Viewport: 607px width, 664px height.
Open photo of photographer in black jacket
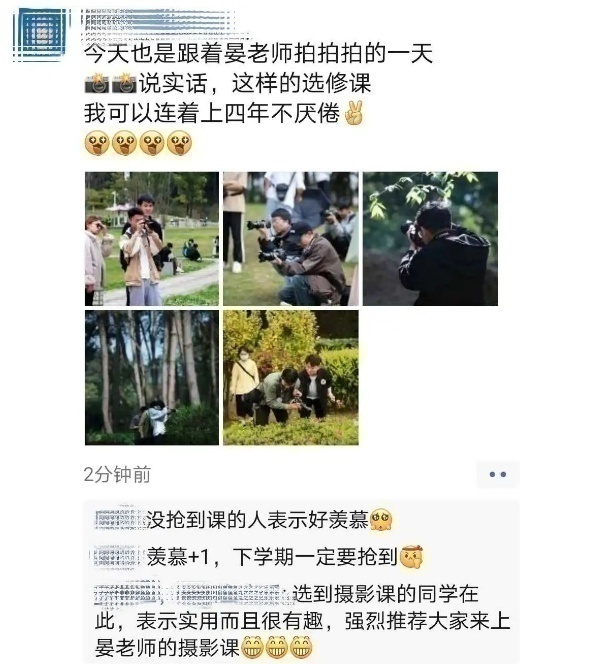430,238
